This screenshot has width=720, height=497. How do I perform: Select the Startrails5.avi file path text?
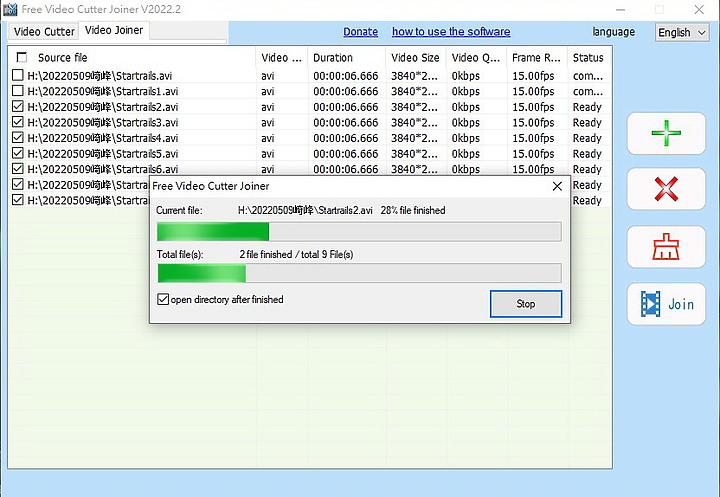(103, 154)
